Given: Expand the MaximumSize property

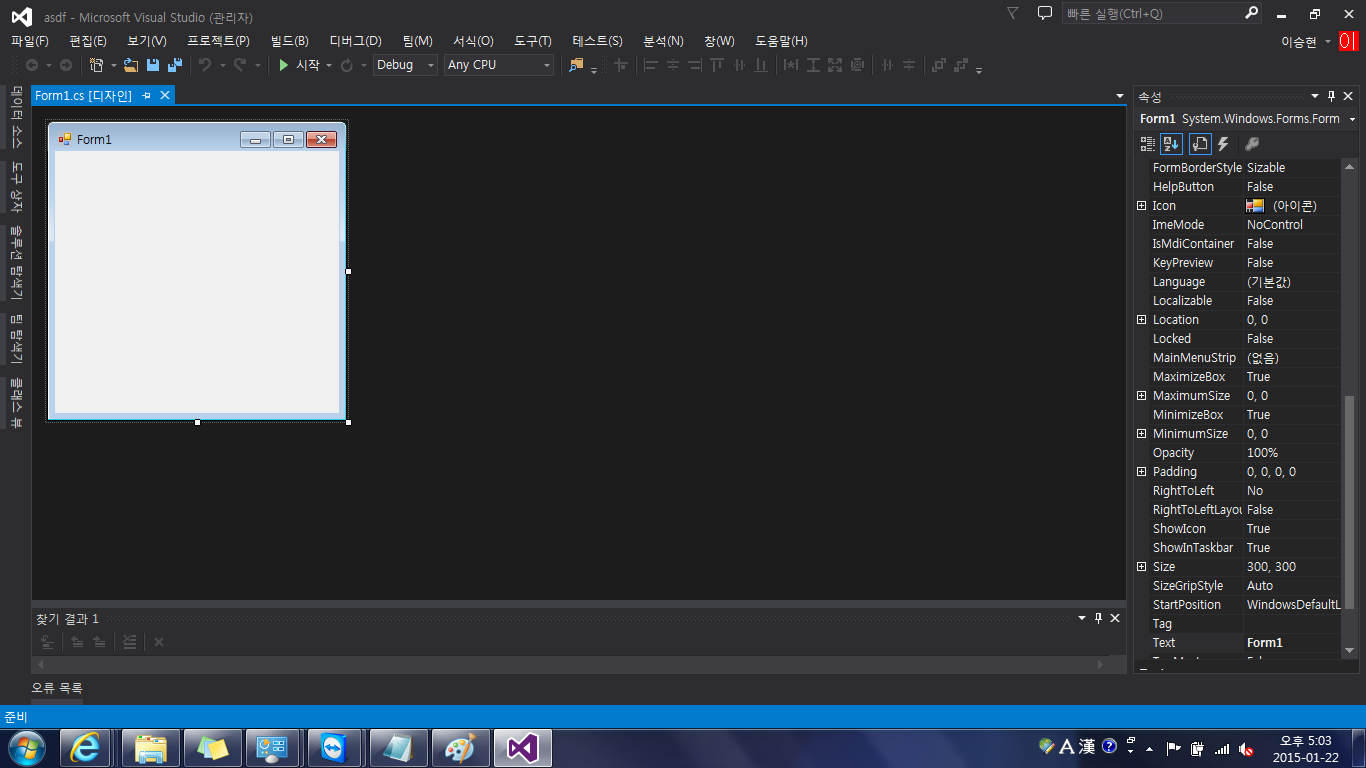Looking at the screenshot, I should tap(1142, 396).
